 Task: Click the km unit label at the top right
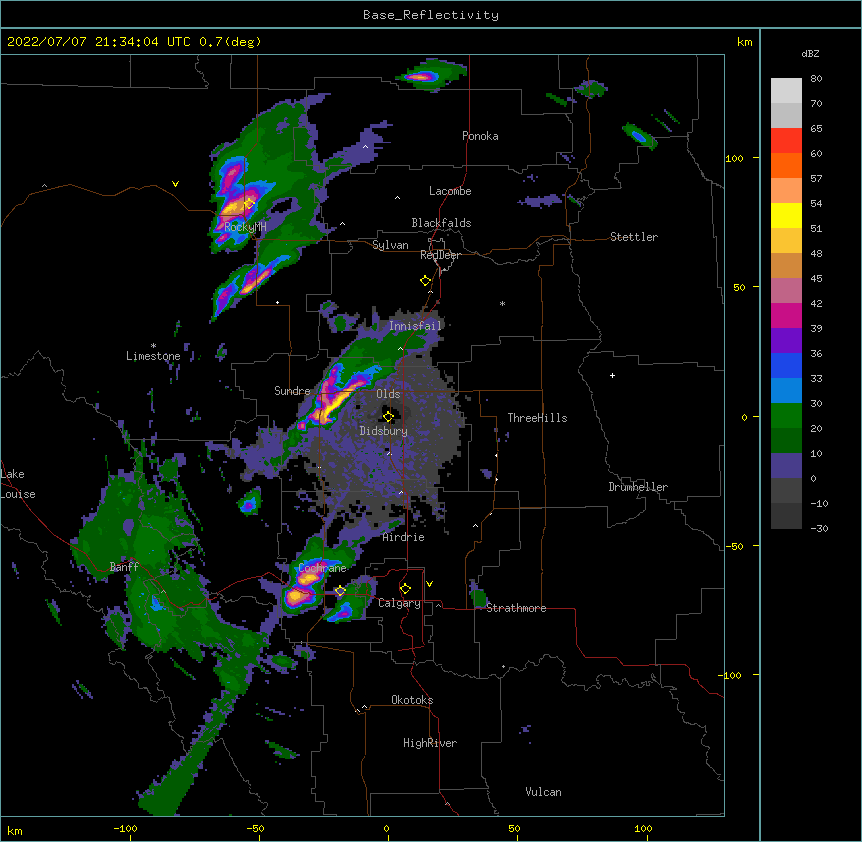tap(745, 42)
